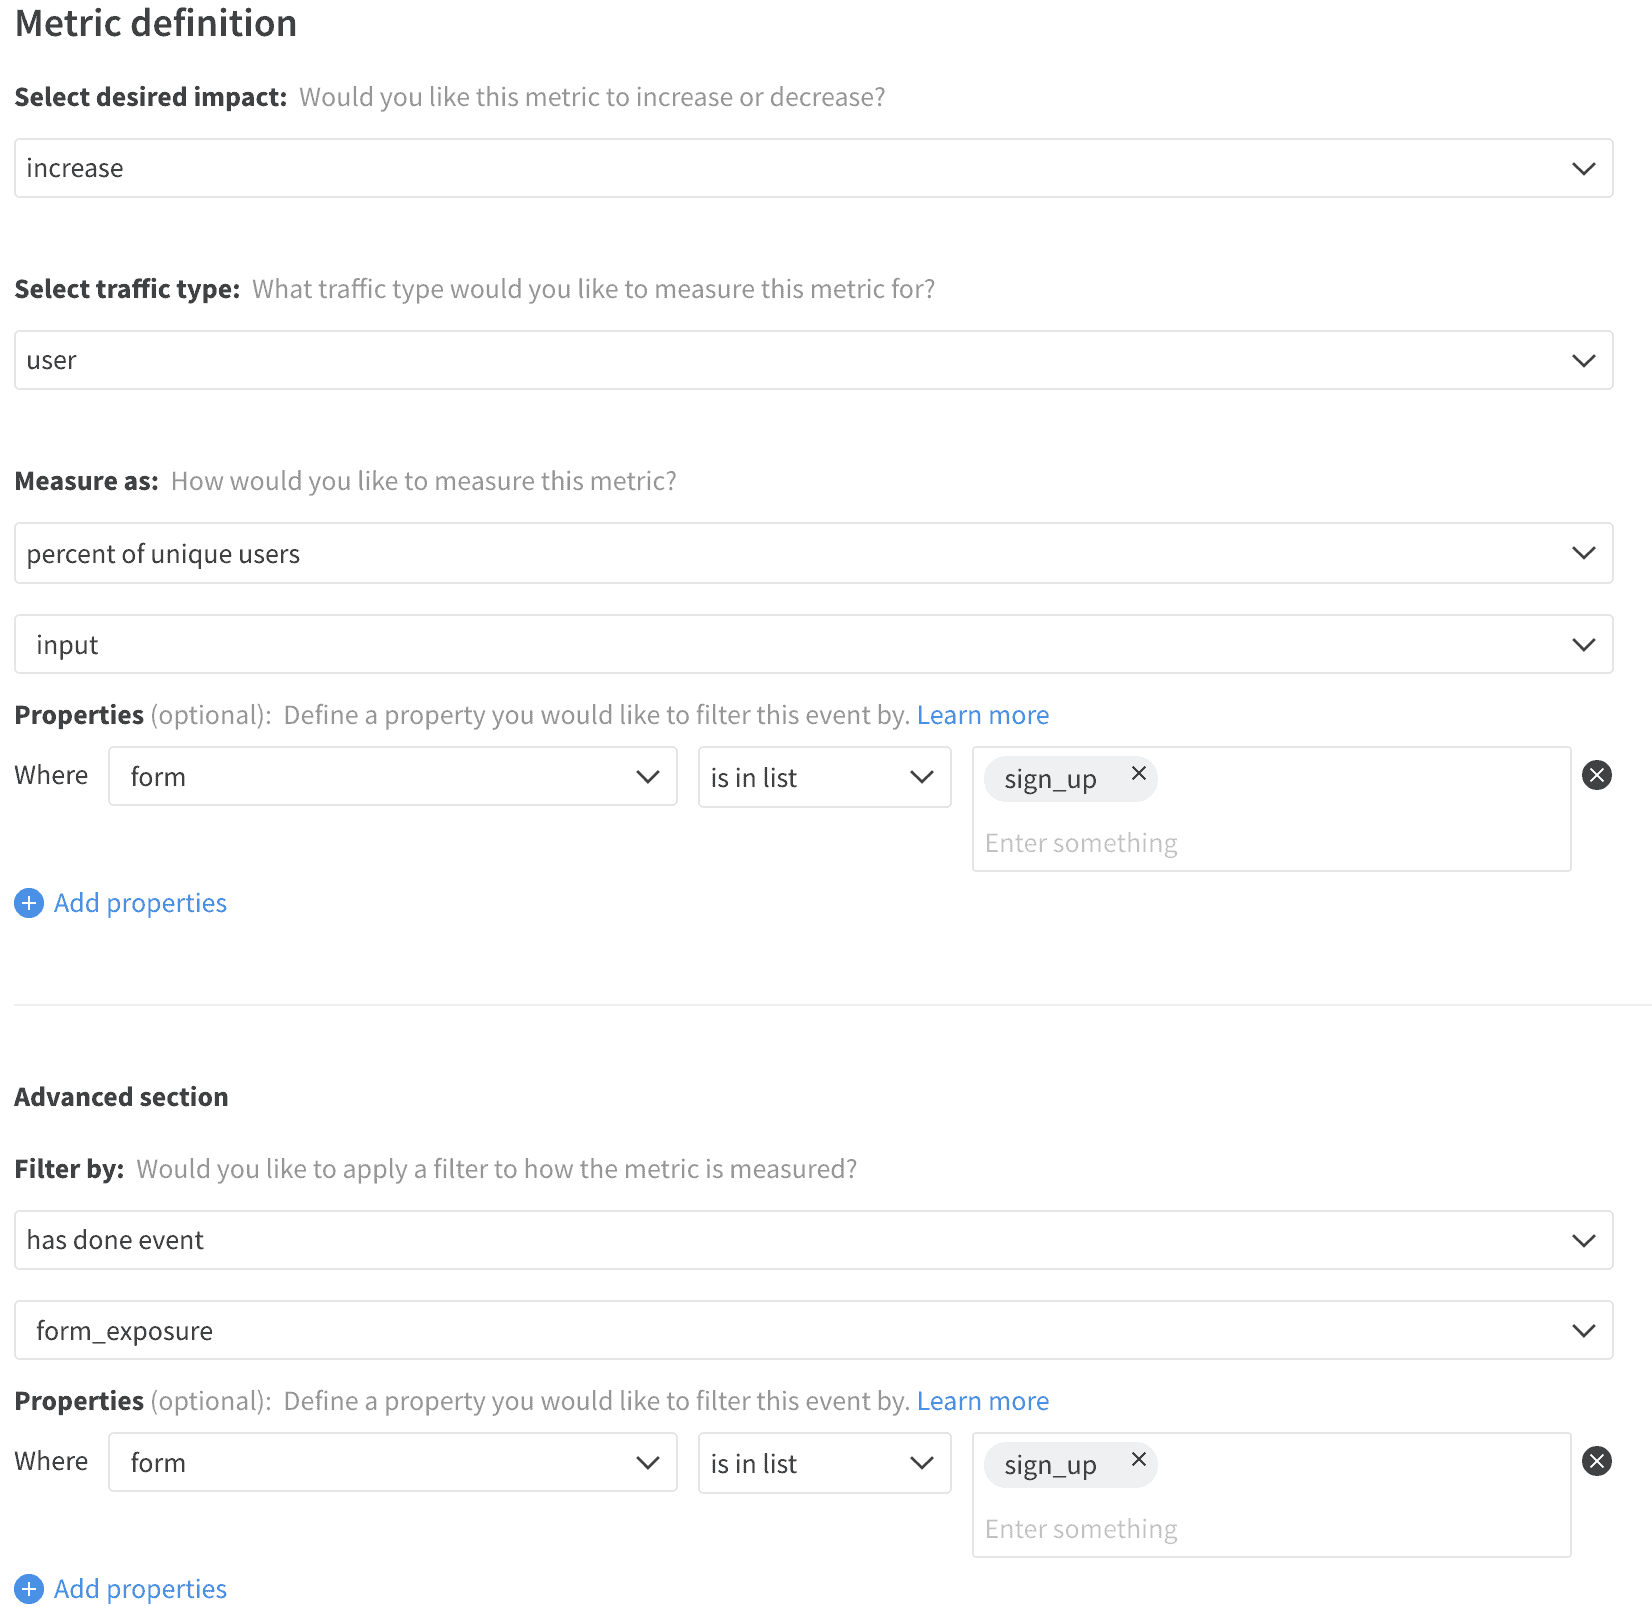Open the 'has done event' filter dropdown

[x=813, y=1240]
